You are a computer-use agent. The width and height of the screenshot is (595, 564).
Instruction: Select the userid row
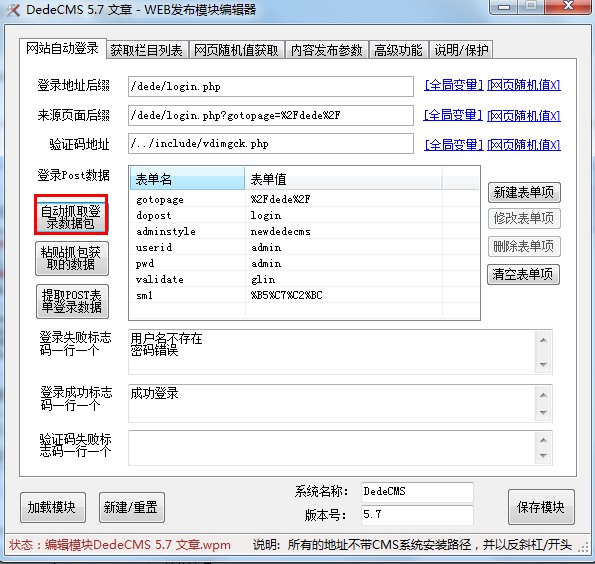(x=304, y=247)
